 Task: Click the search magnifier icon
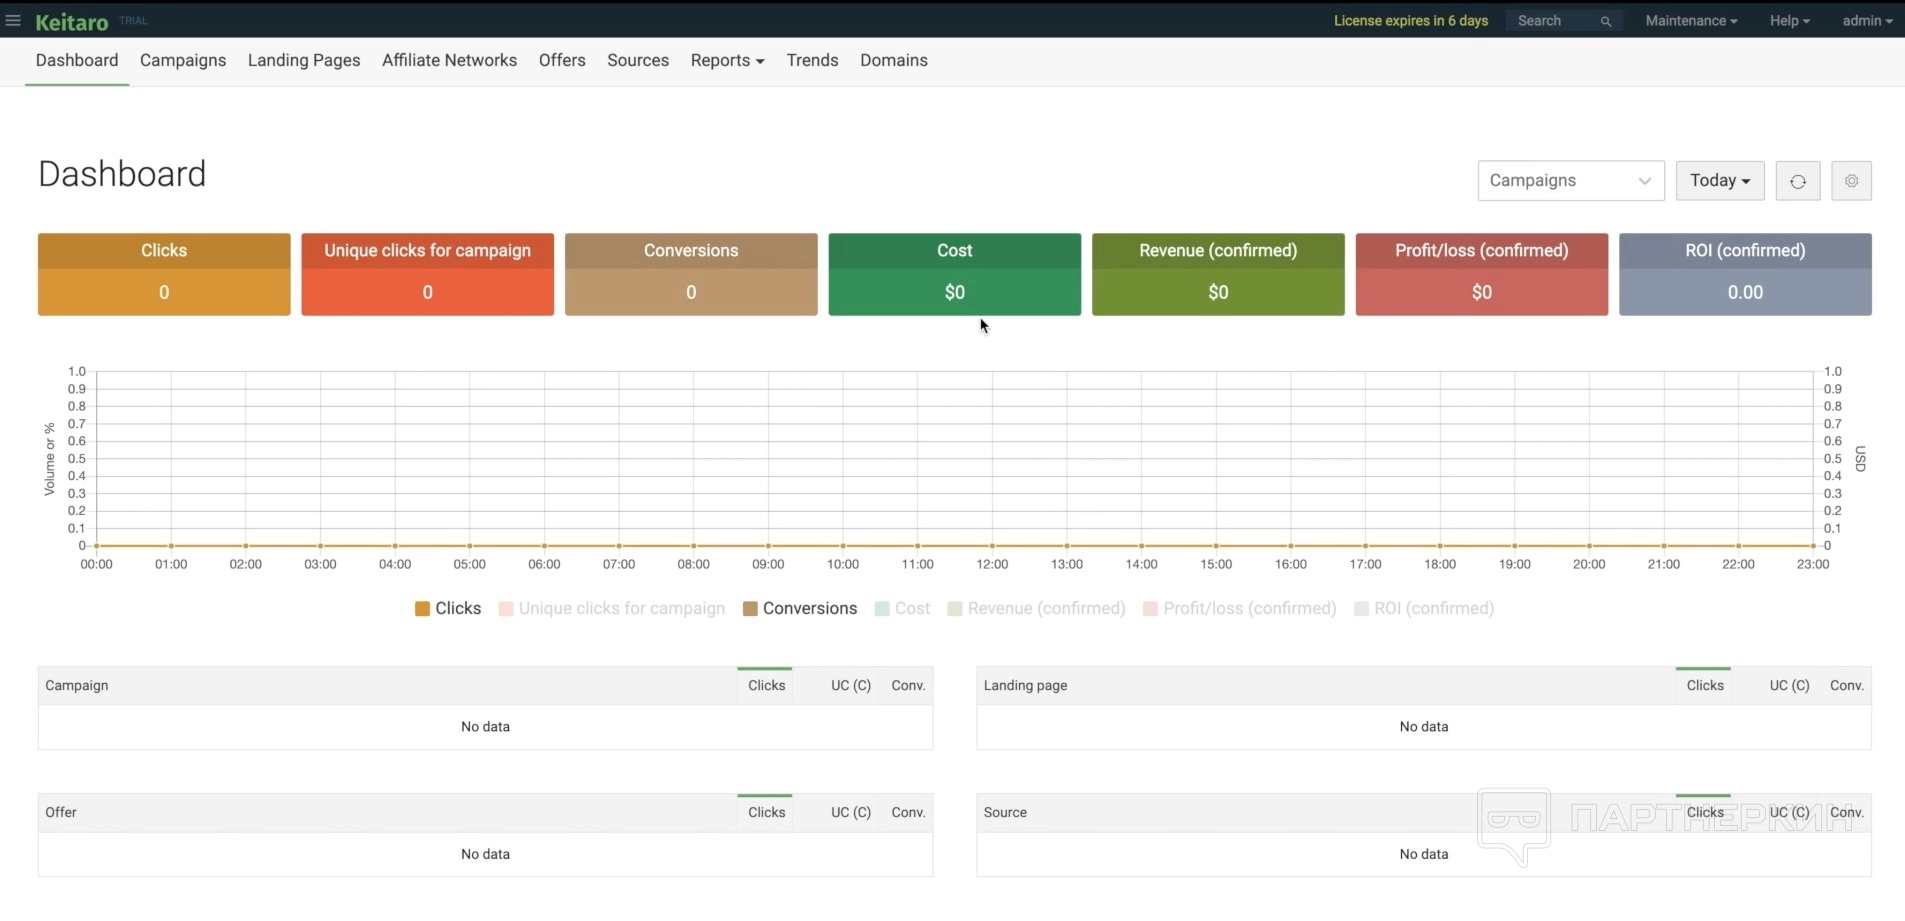[1605, 21]
